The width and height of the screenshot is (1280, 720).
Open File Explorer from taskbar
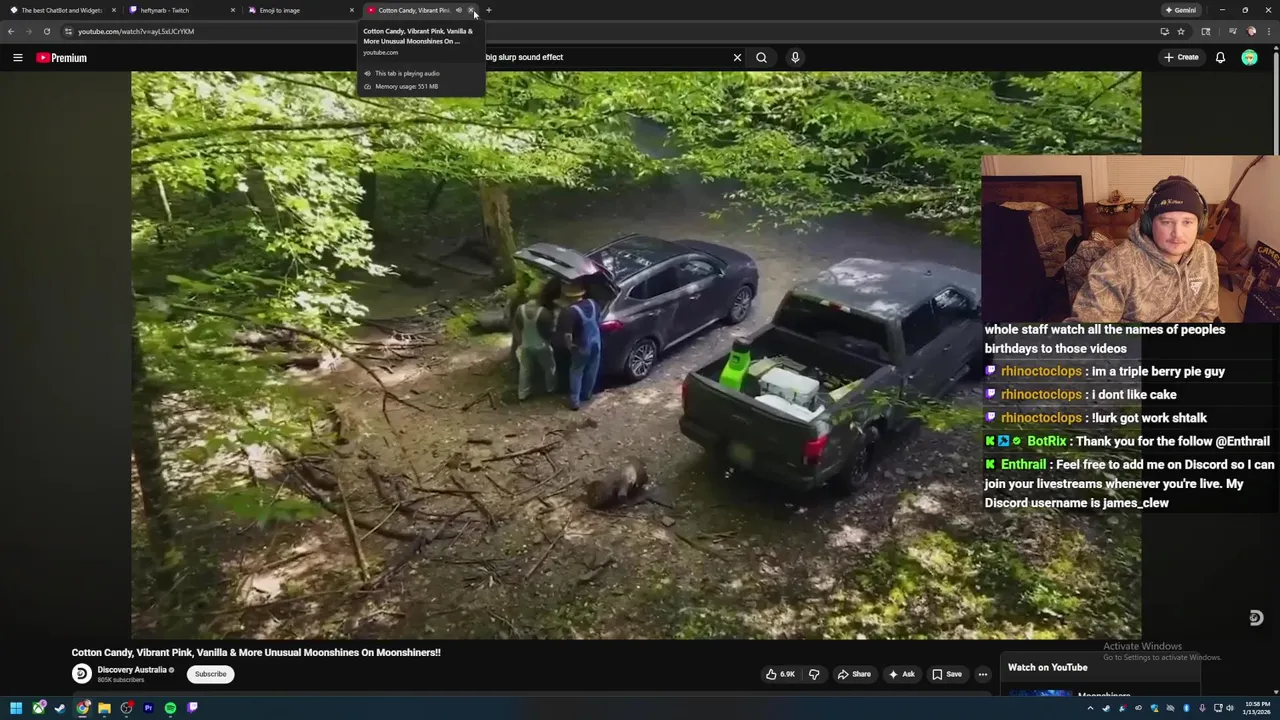(104, 708)
